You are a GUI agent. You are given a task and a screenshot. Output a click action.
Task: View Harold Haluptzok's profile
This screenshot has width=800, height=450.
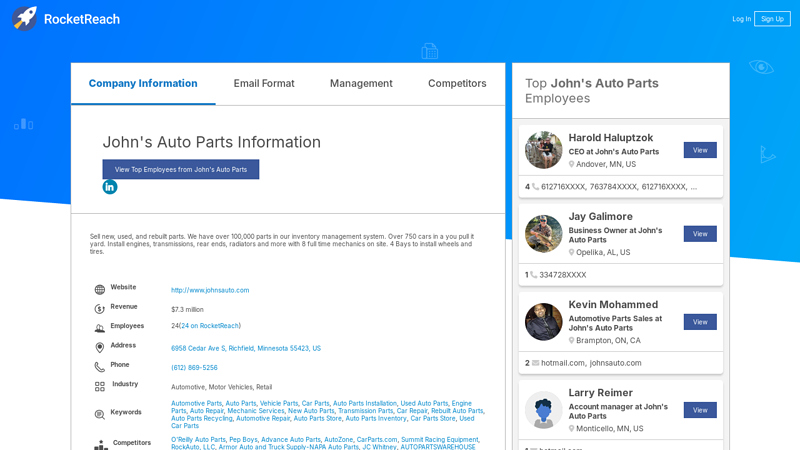700,150
